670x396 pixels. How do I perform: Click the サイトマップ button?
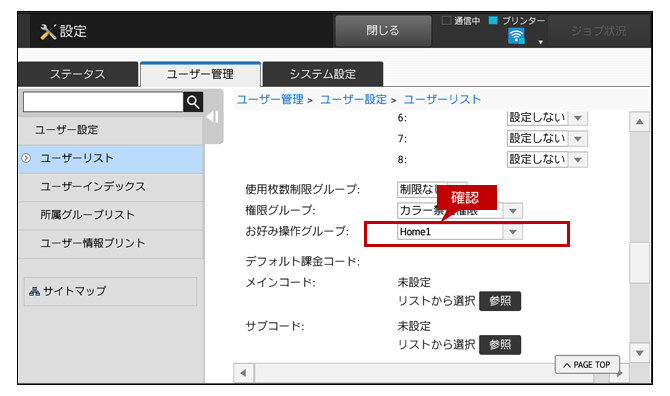[x=110, y=291]
